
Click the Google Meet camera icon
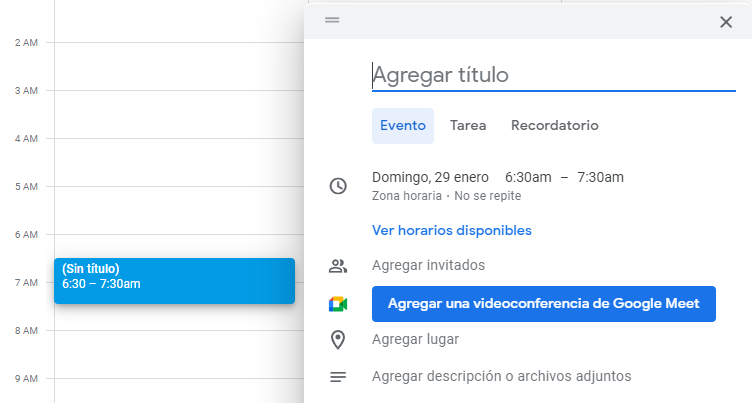pyautogui.click(x=338, y=304)
